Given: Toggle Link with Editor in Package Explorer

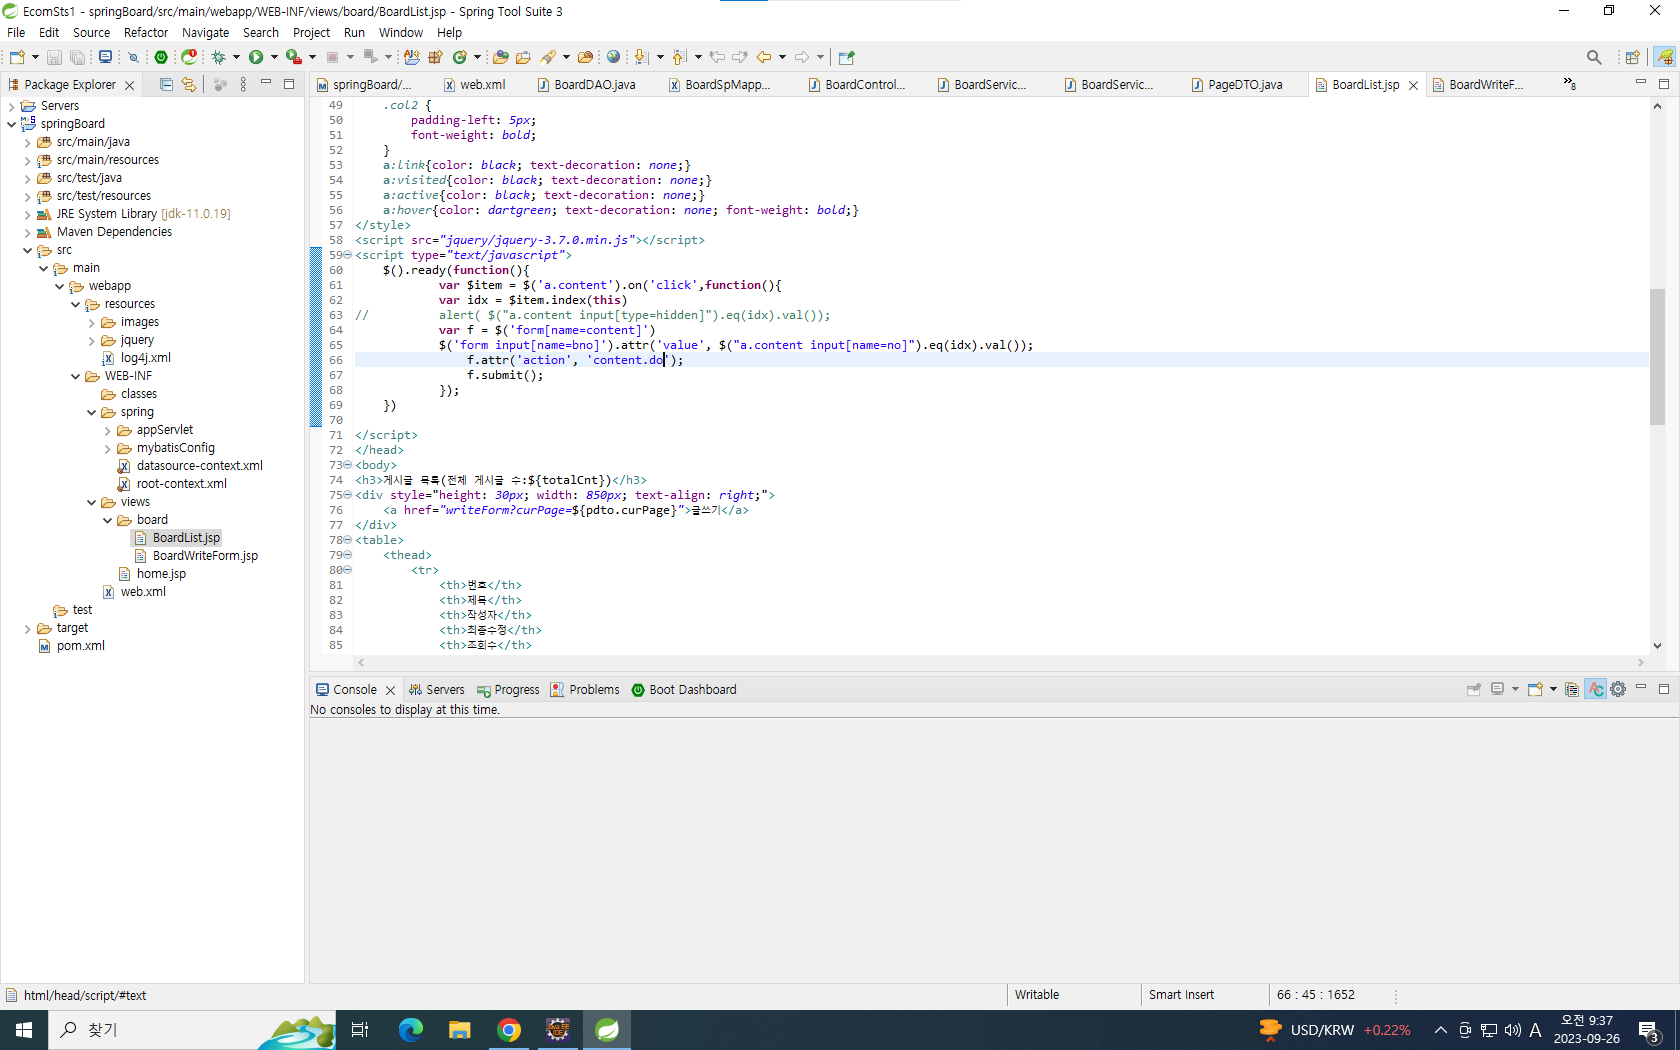Looking at the screenshot, I should coord(188,85).
